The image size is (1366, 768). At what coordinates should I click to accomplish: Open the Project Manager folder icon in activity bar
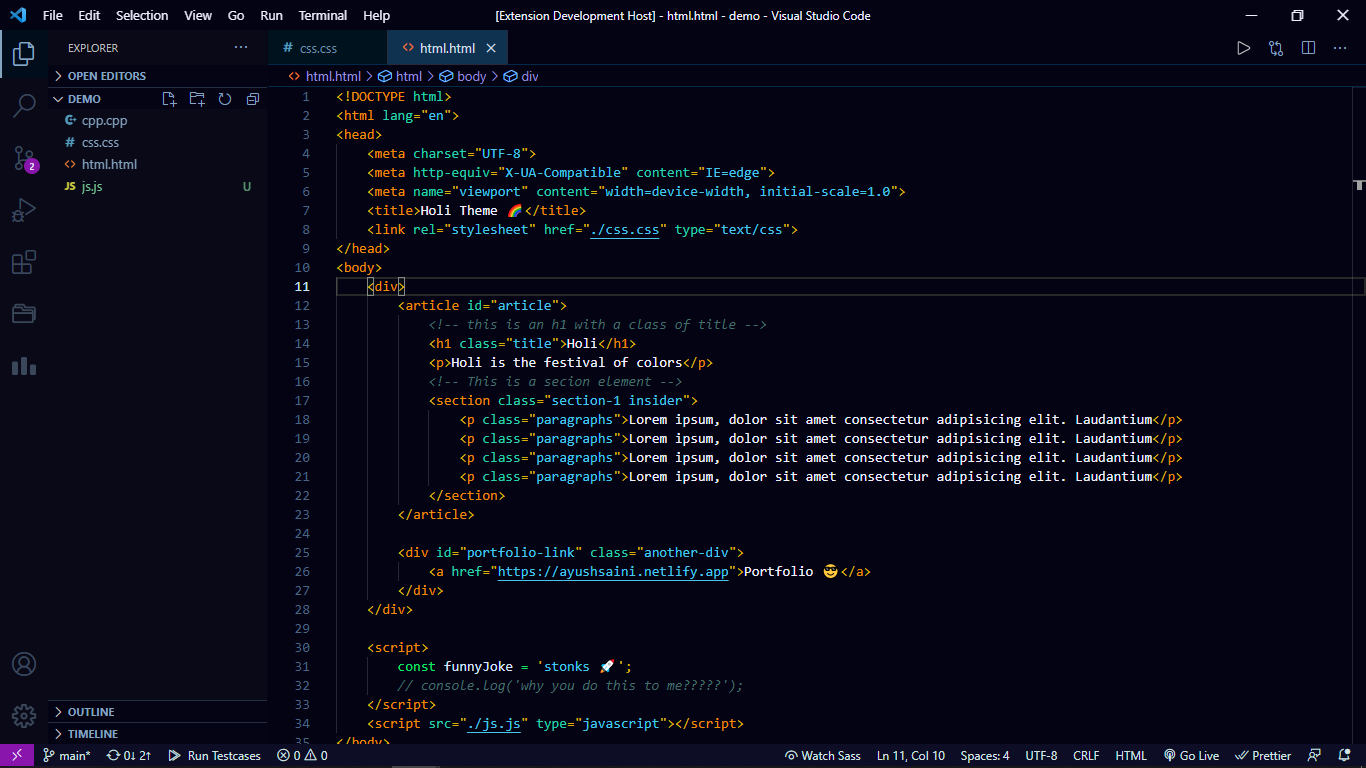(24, 314)
